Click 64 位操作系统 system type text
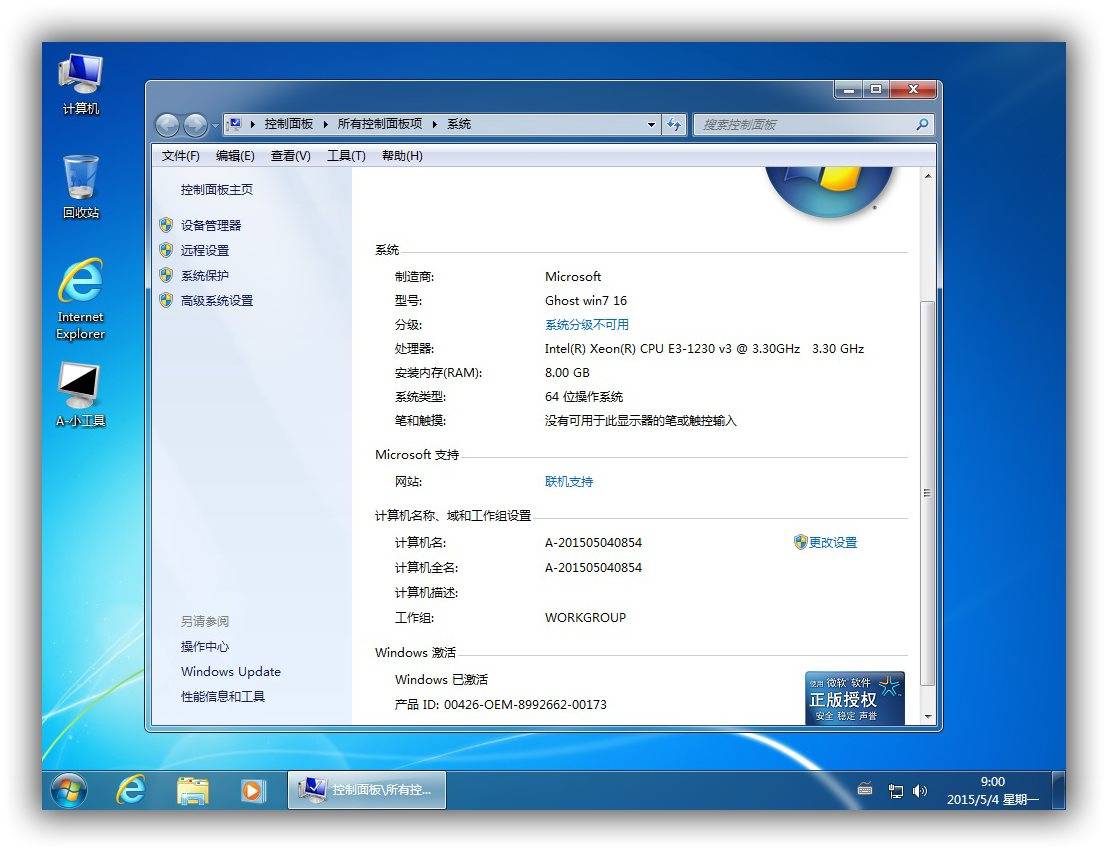 pos(584,396)
